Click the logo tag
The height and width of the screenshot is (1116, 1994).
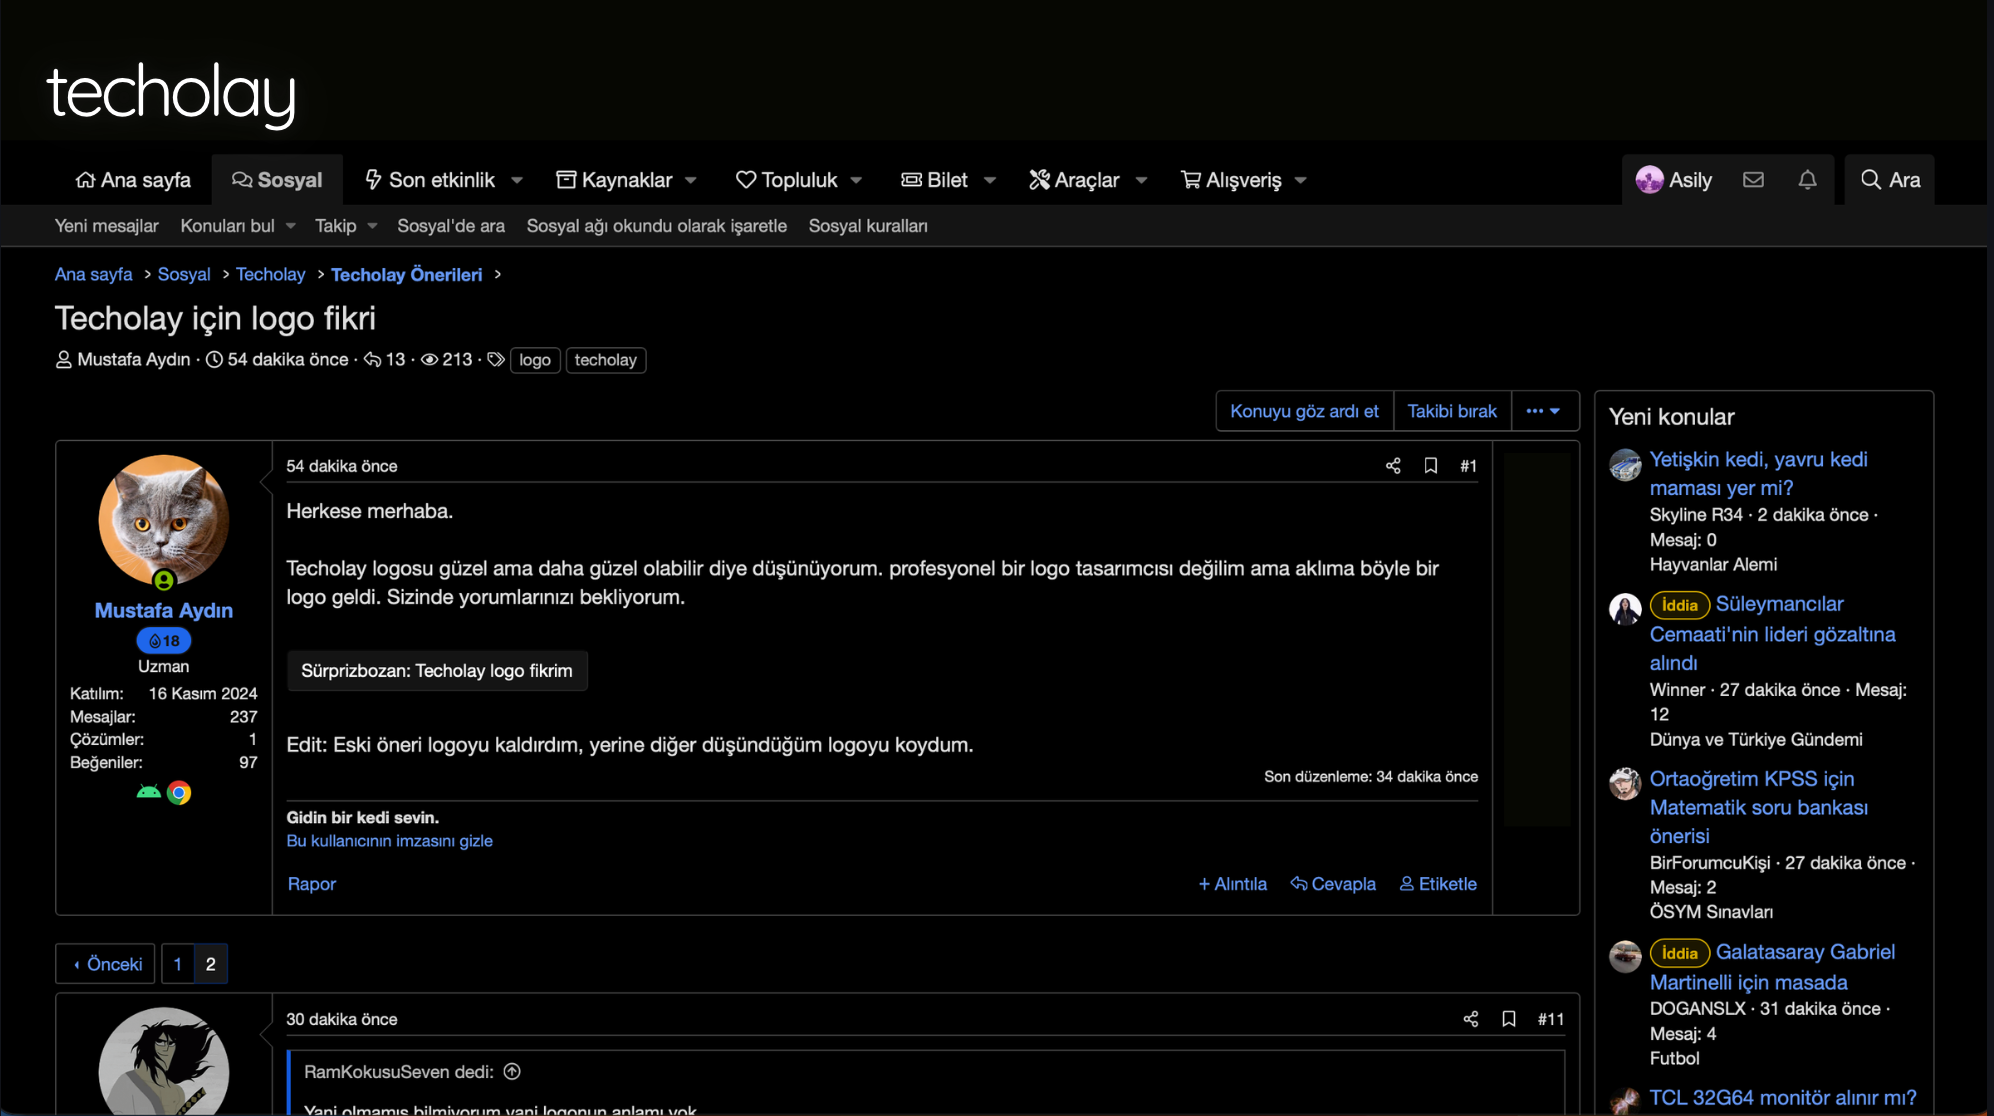pos(535,360)
